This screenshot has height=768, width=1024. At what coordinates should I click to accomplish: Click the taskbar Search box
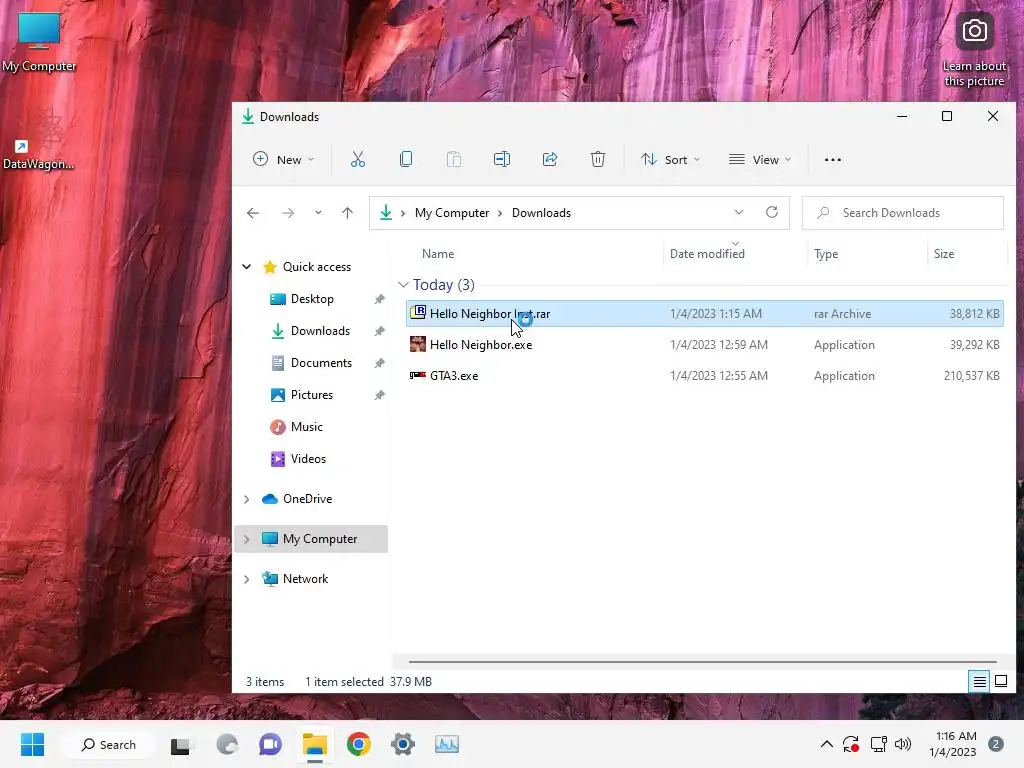pyautogui.click(x=108, y=744)
